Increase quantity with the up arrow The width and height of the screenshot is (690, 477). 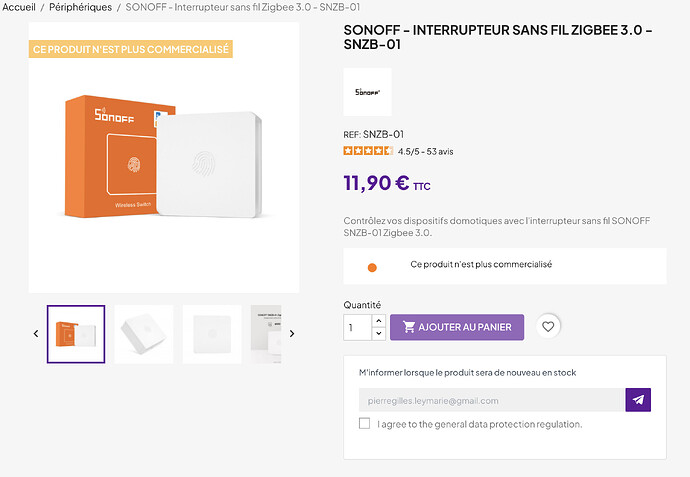point(378,321)
